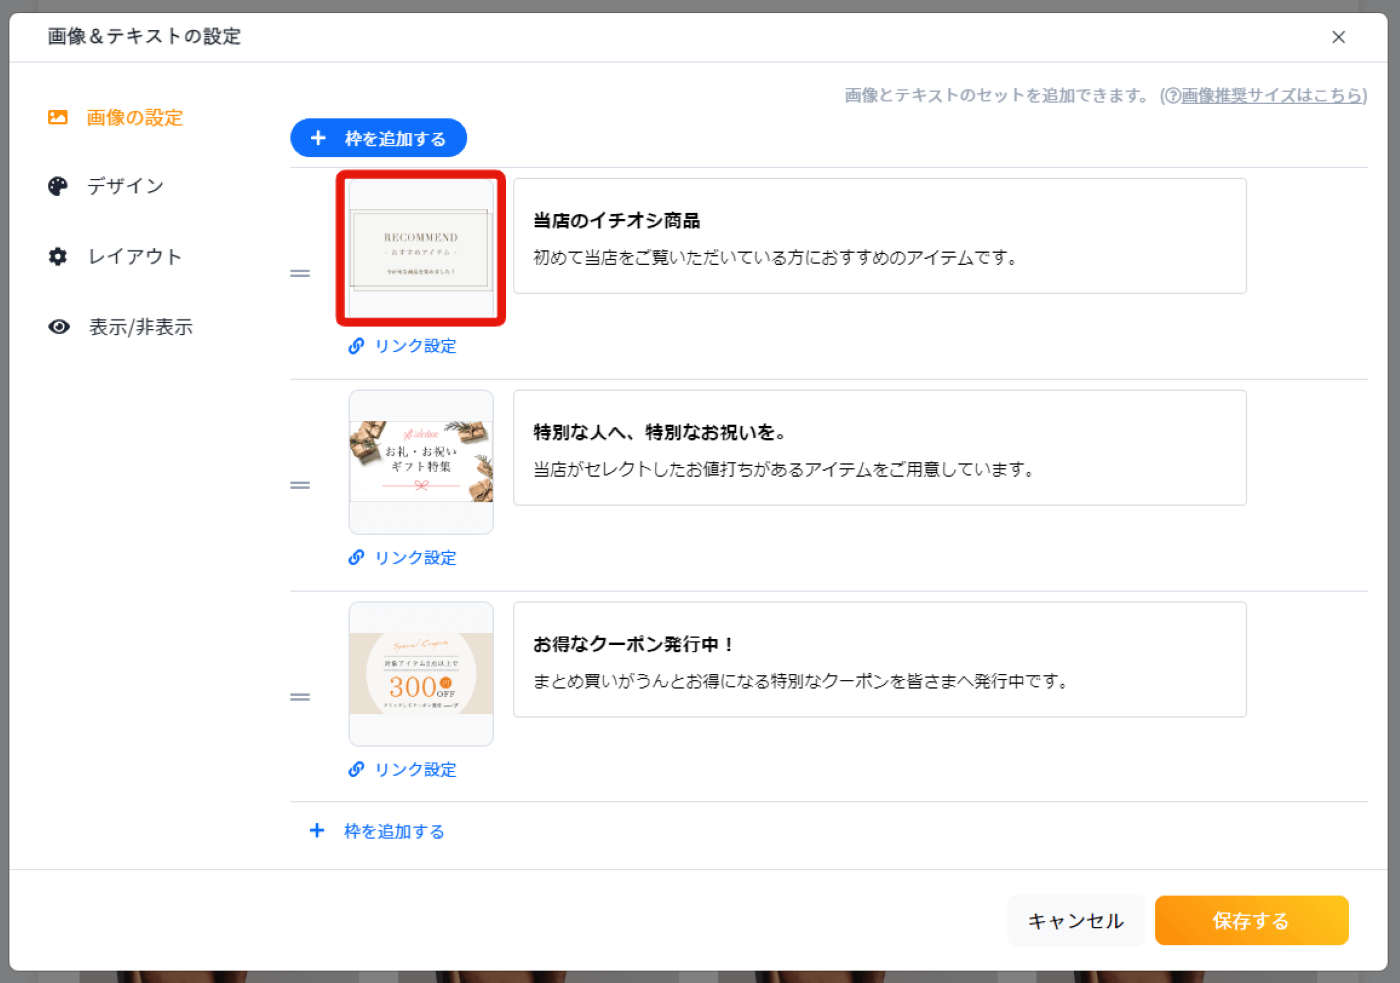Screen dimensions: 1400x983
Task: Click the お得なクーポン発行中！ title text
Action: 634,645
